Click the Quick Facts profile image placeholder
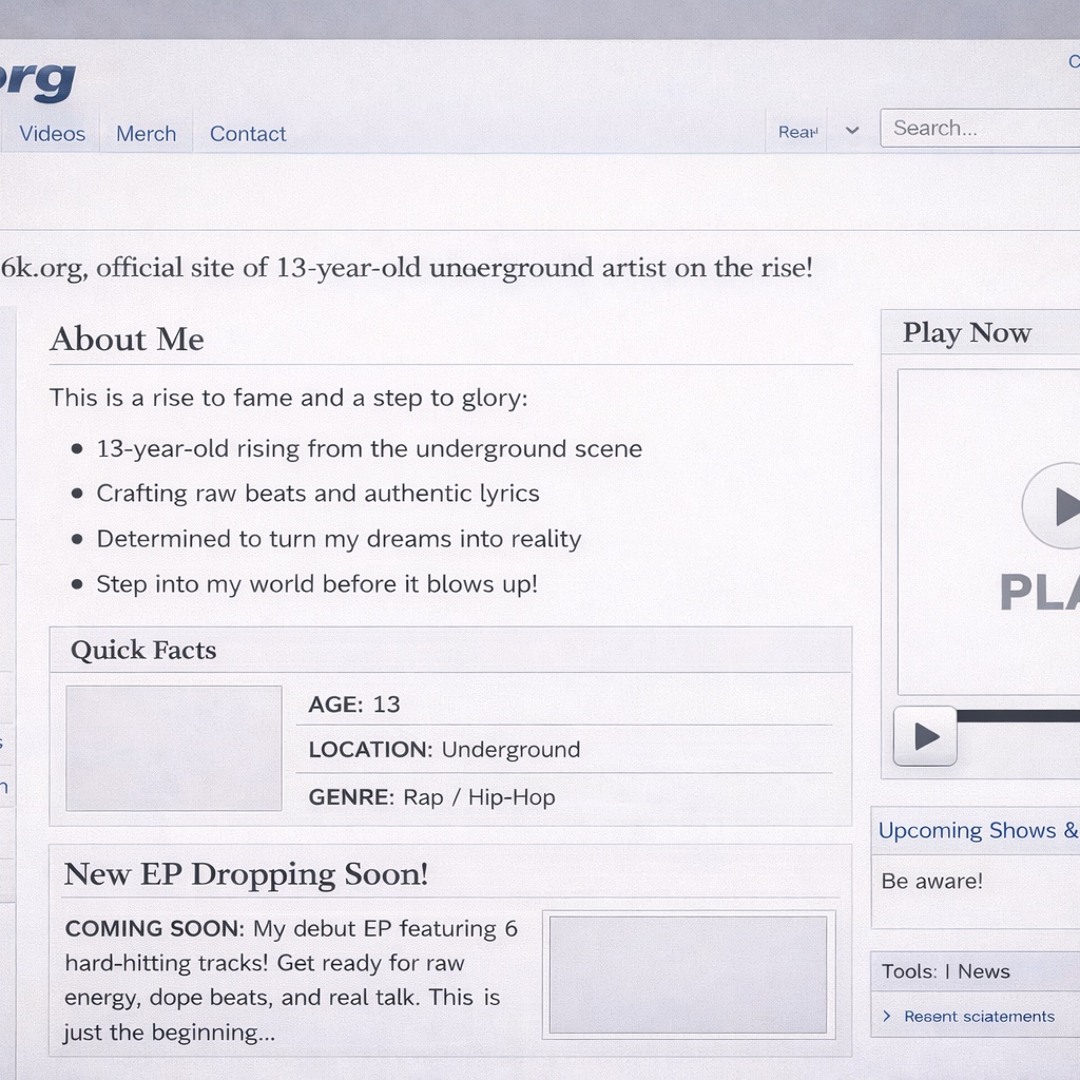Image resolution: width=1080 pixels, height=1080 pixels. point(174,748)
